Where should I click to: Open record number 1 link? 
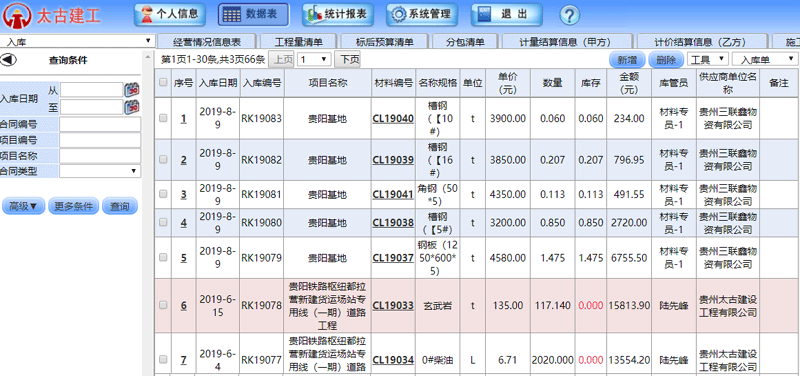click(x=184, y=118)
